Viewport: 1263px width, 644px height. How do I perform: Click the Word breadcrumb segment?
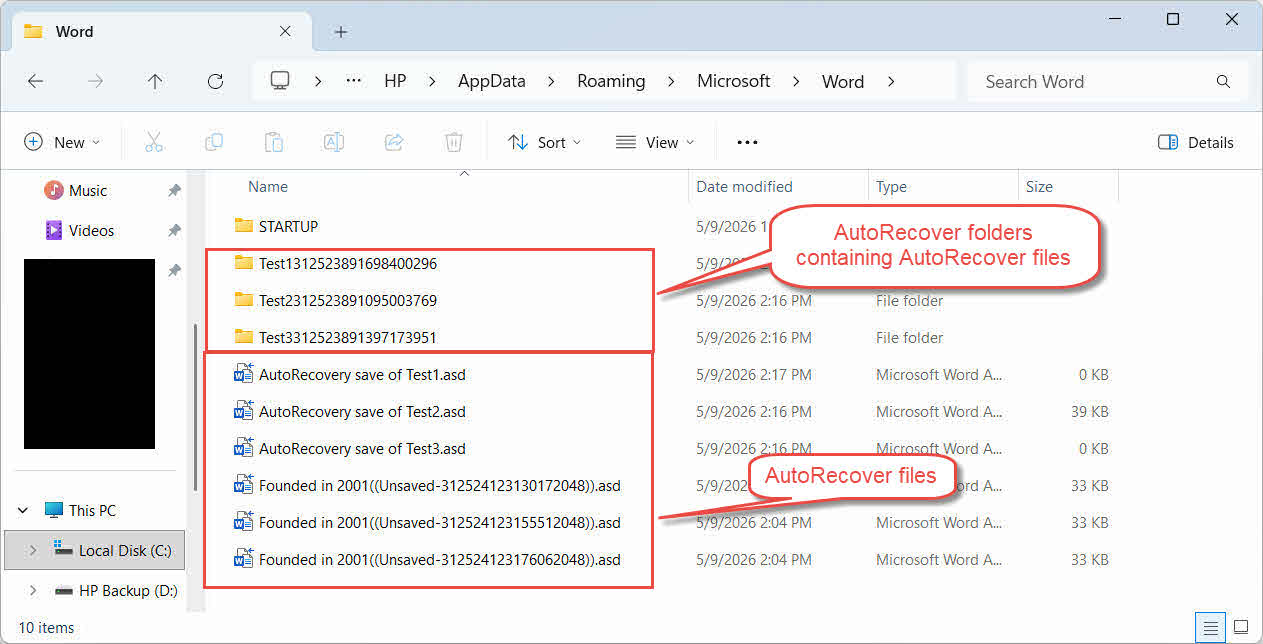click(843, 82)
